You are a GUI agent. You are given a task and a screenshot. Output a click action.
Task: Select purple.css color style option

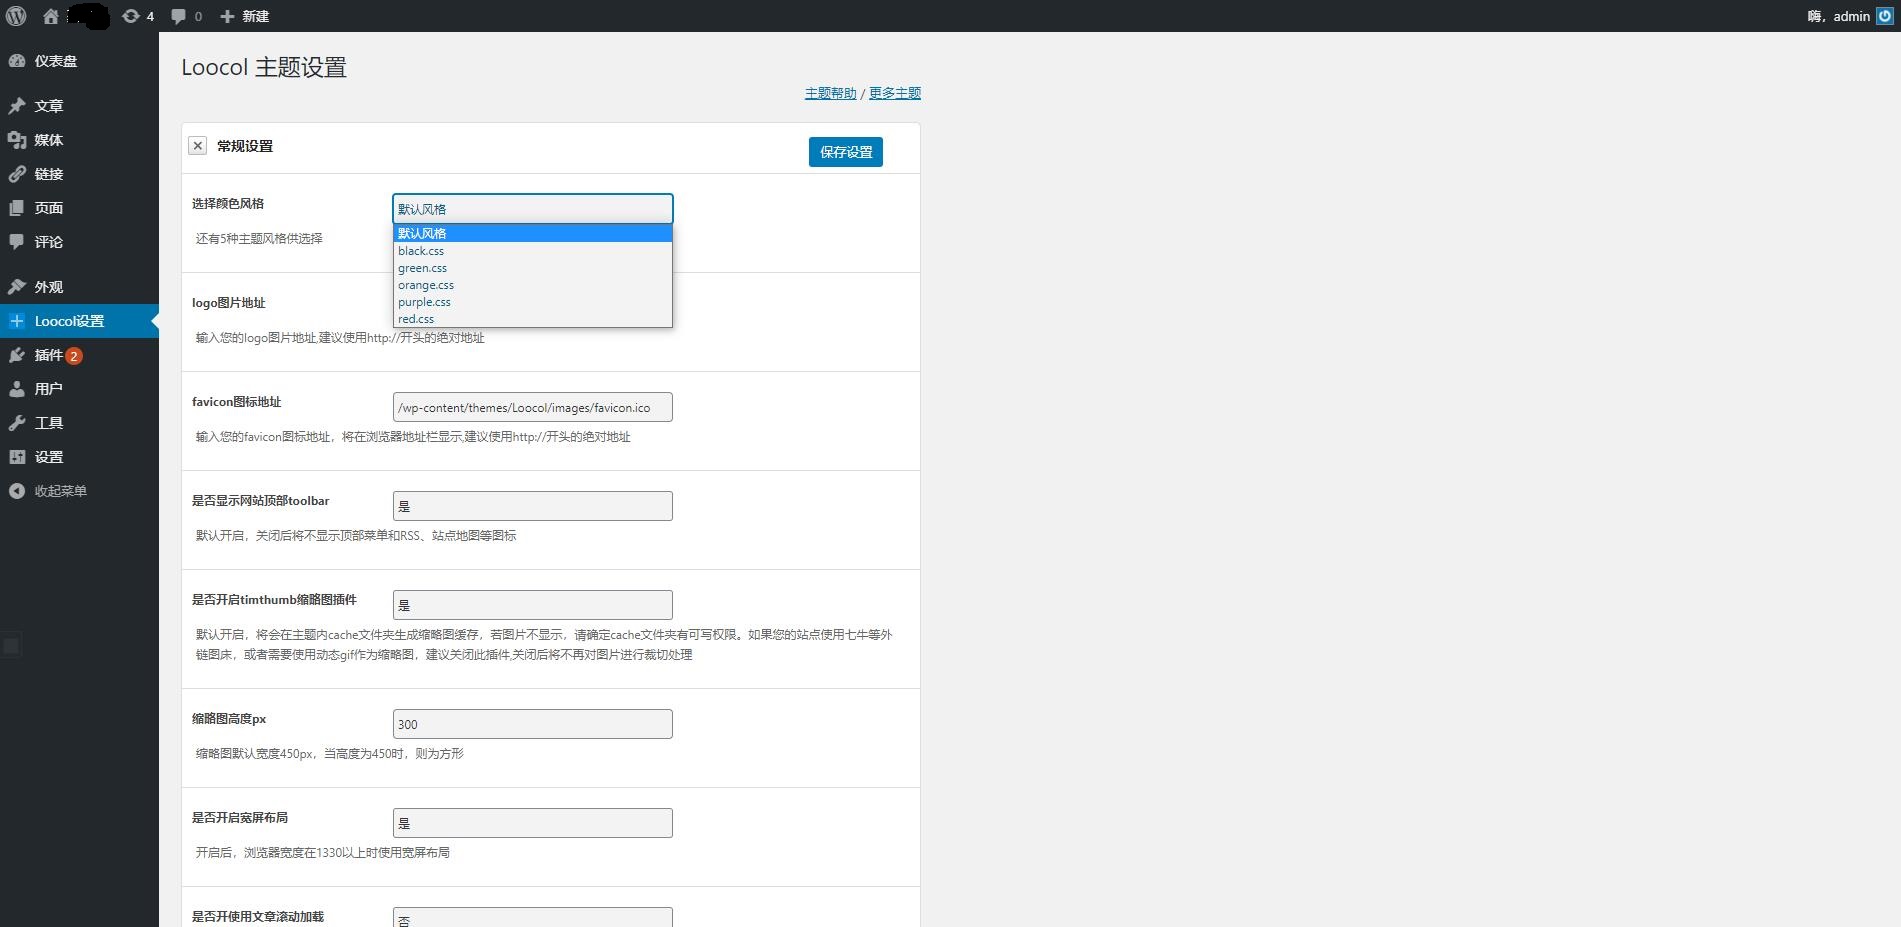point(532,302)
